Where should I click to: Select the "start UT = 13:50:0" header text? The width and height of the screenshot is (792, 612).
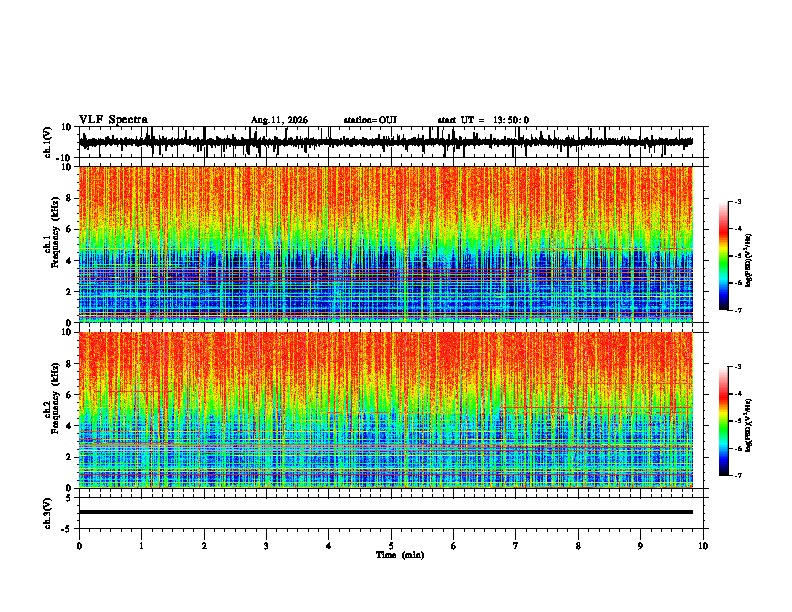tap(483, 120)
